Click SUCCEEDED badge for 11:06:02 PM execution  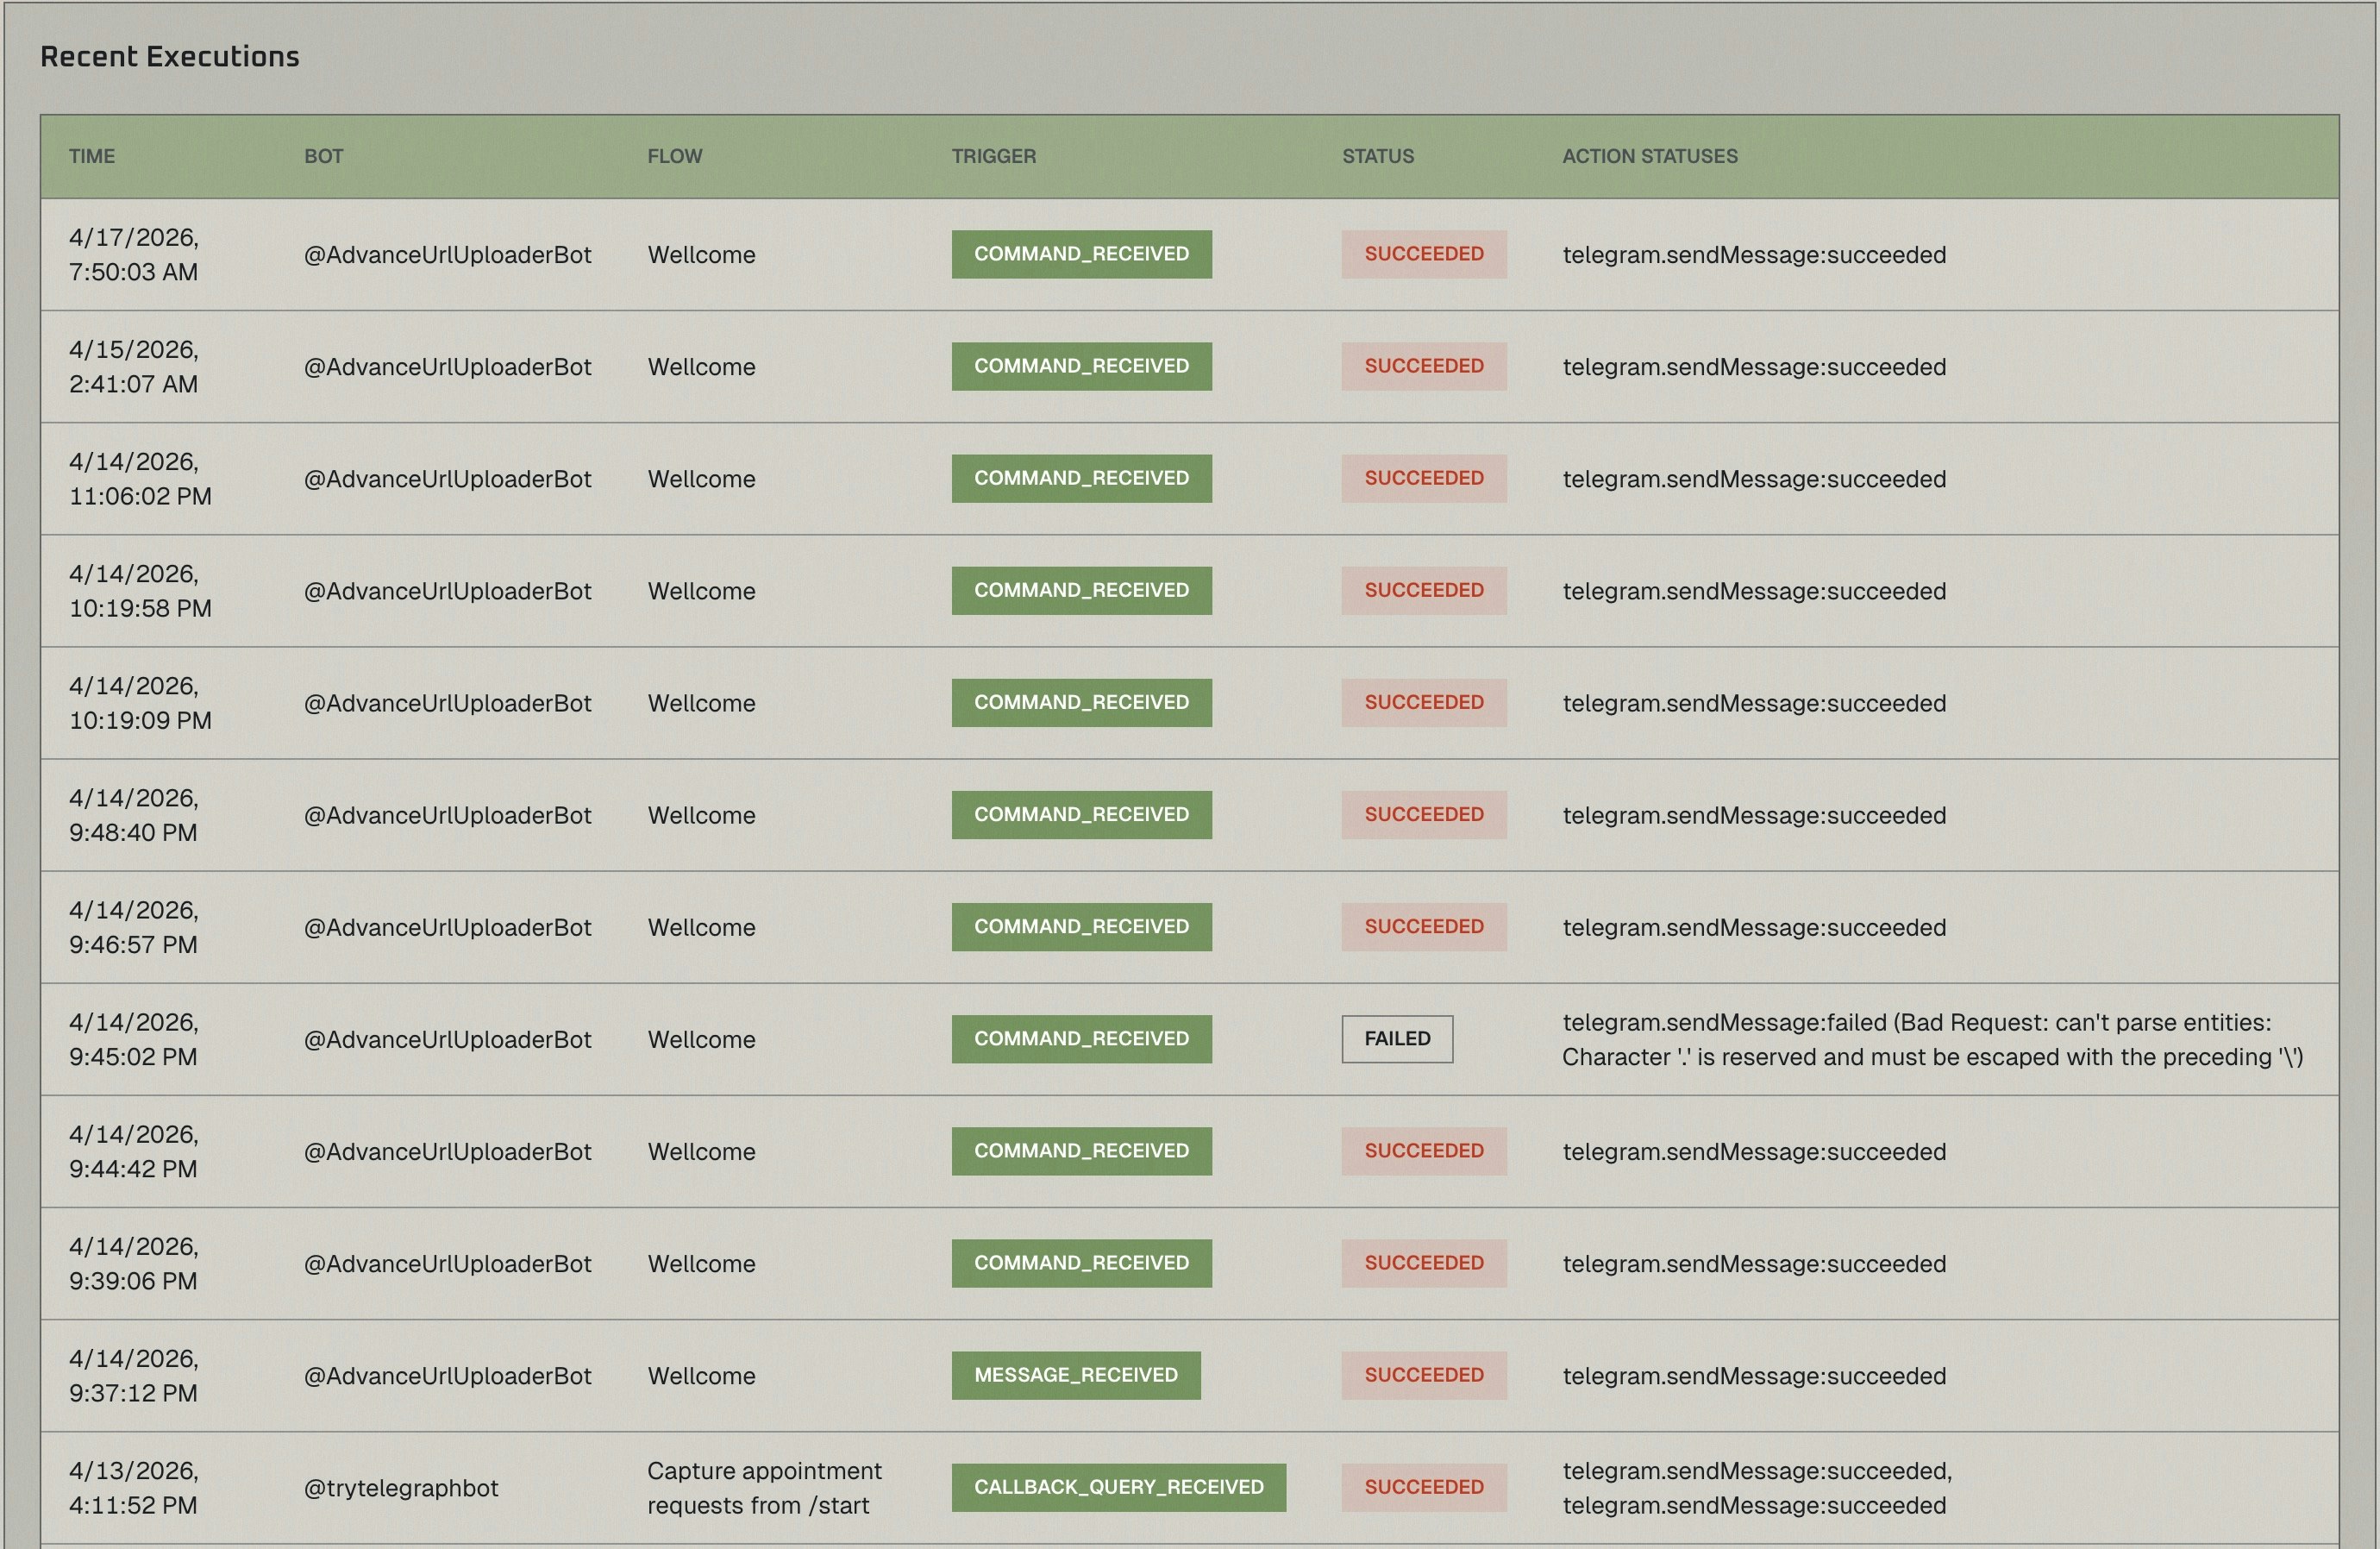click(1423, 479)
